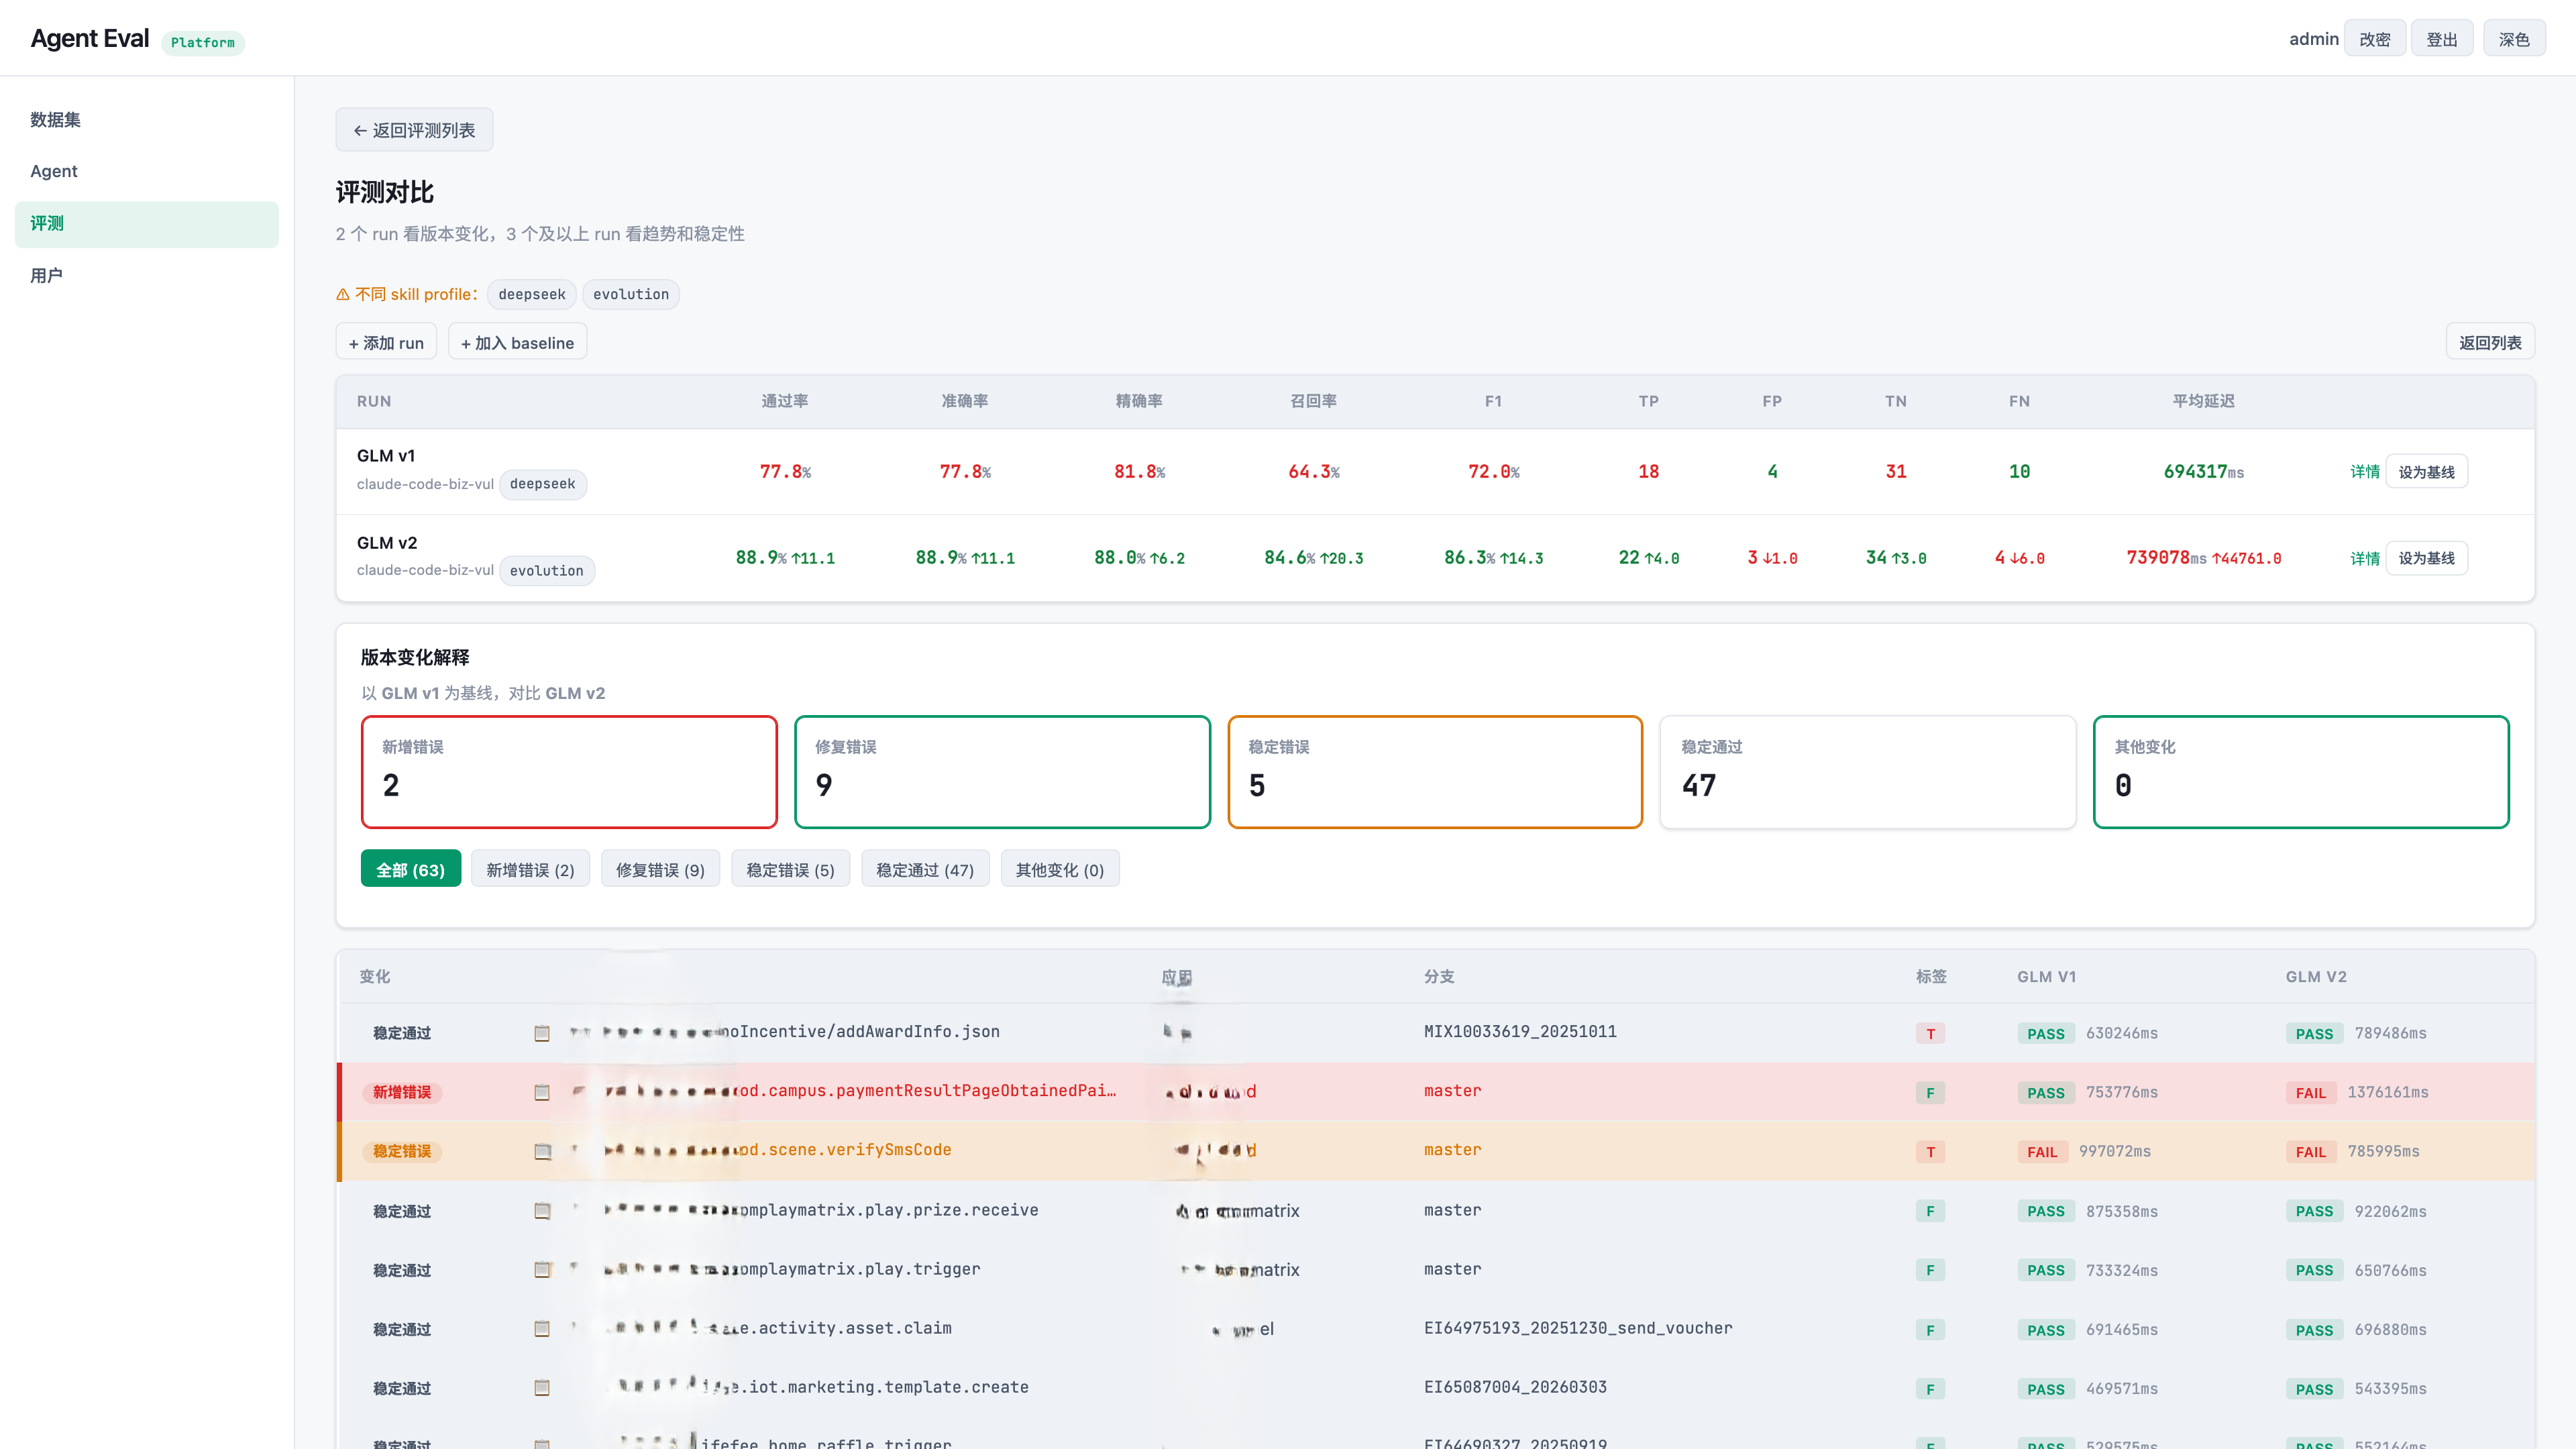2576x1449 pixels.
Task: Click the FAIL badge beside 997072ms
Action: [2042, 1152]
